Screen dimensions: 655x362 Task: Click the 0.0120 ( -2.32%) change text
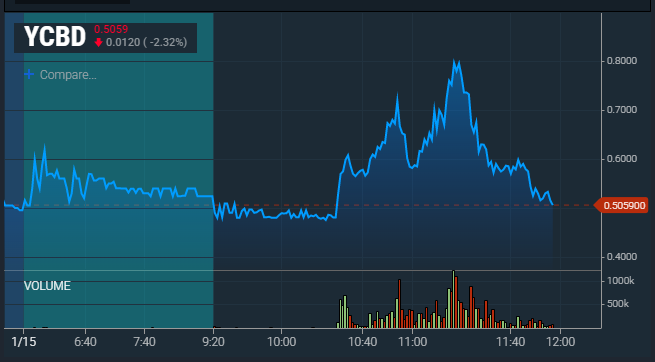pos(146,42)
